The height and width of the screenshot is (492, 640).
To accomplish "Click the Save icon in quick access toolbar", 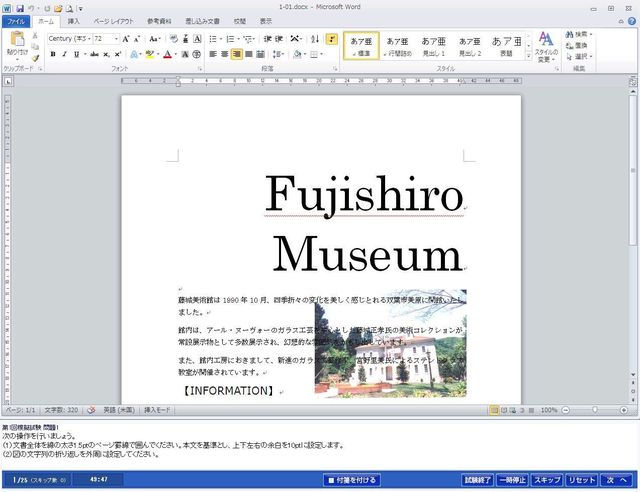I will (x=20, y=7).
